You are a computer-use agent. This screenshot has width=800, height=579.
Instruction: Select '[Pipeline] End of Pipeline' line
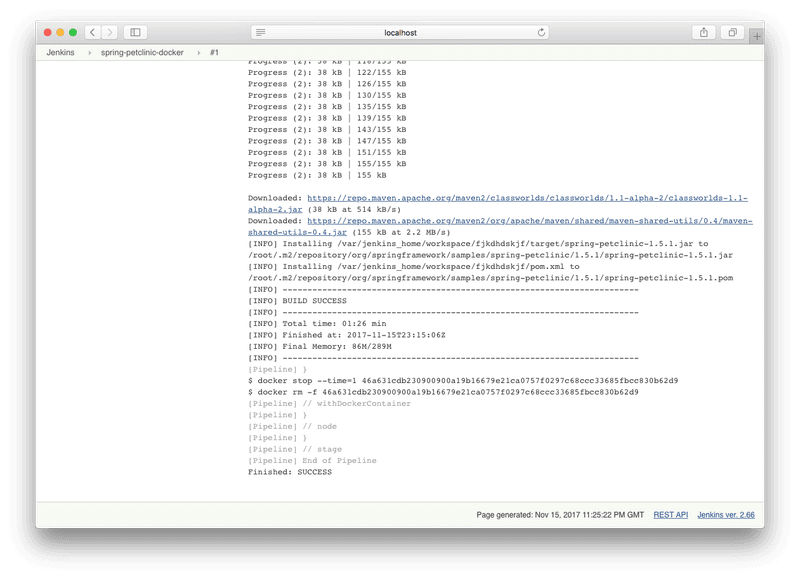point(312,461)
